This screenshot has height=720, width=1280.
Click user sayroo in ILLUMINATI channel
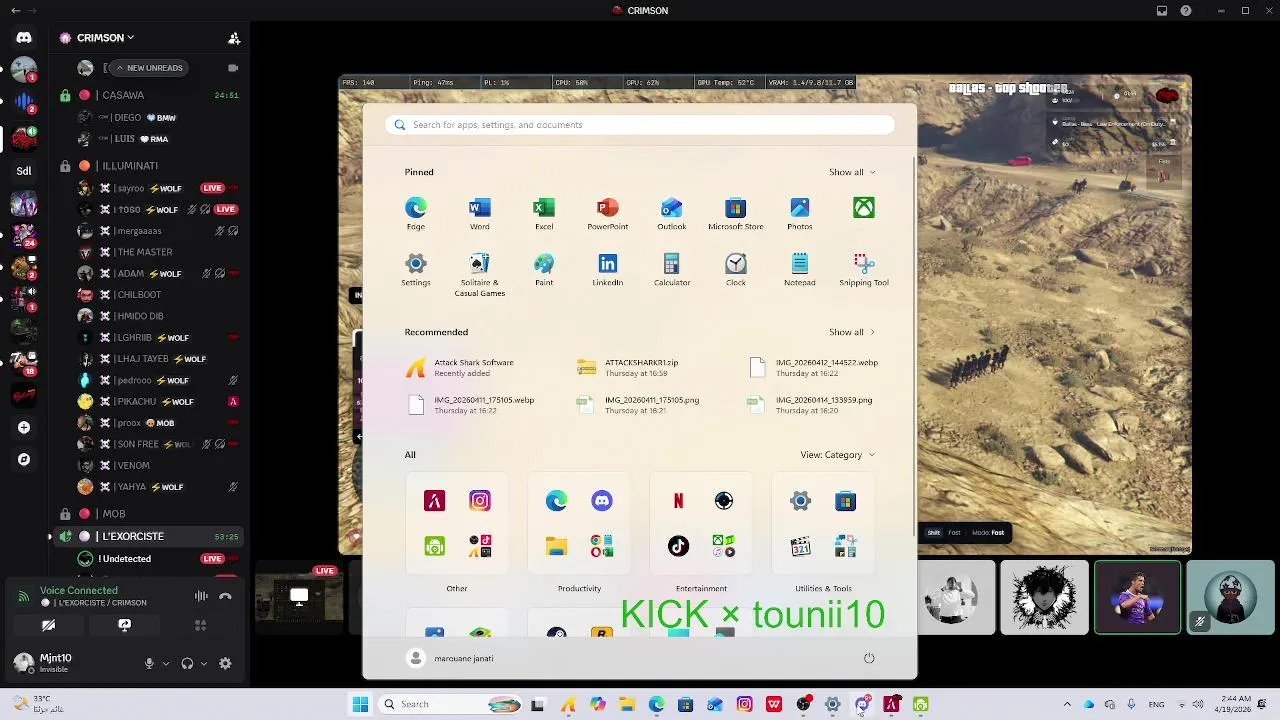[x=146, y=188]
